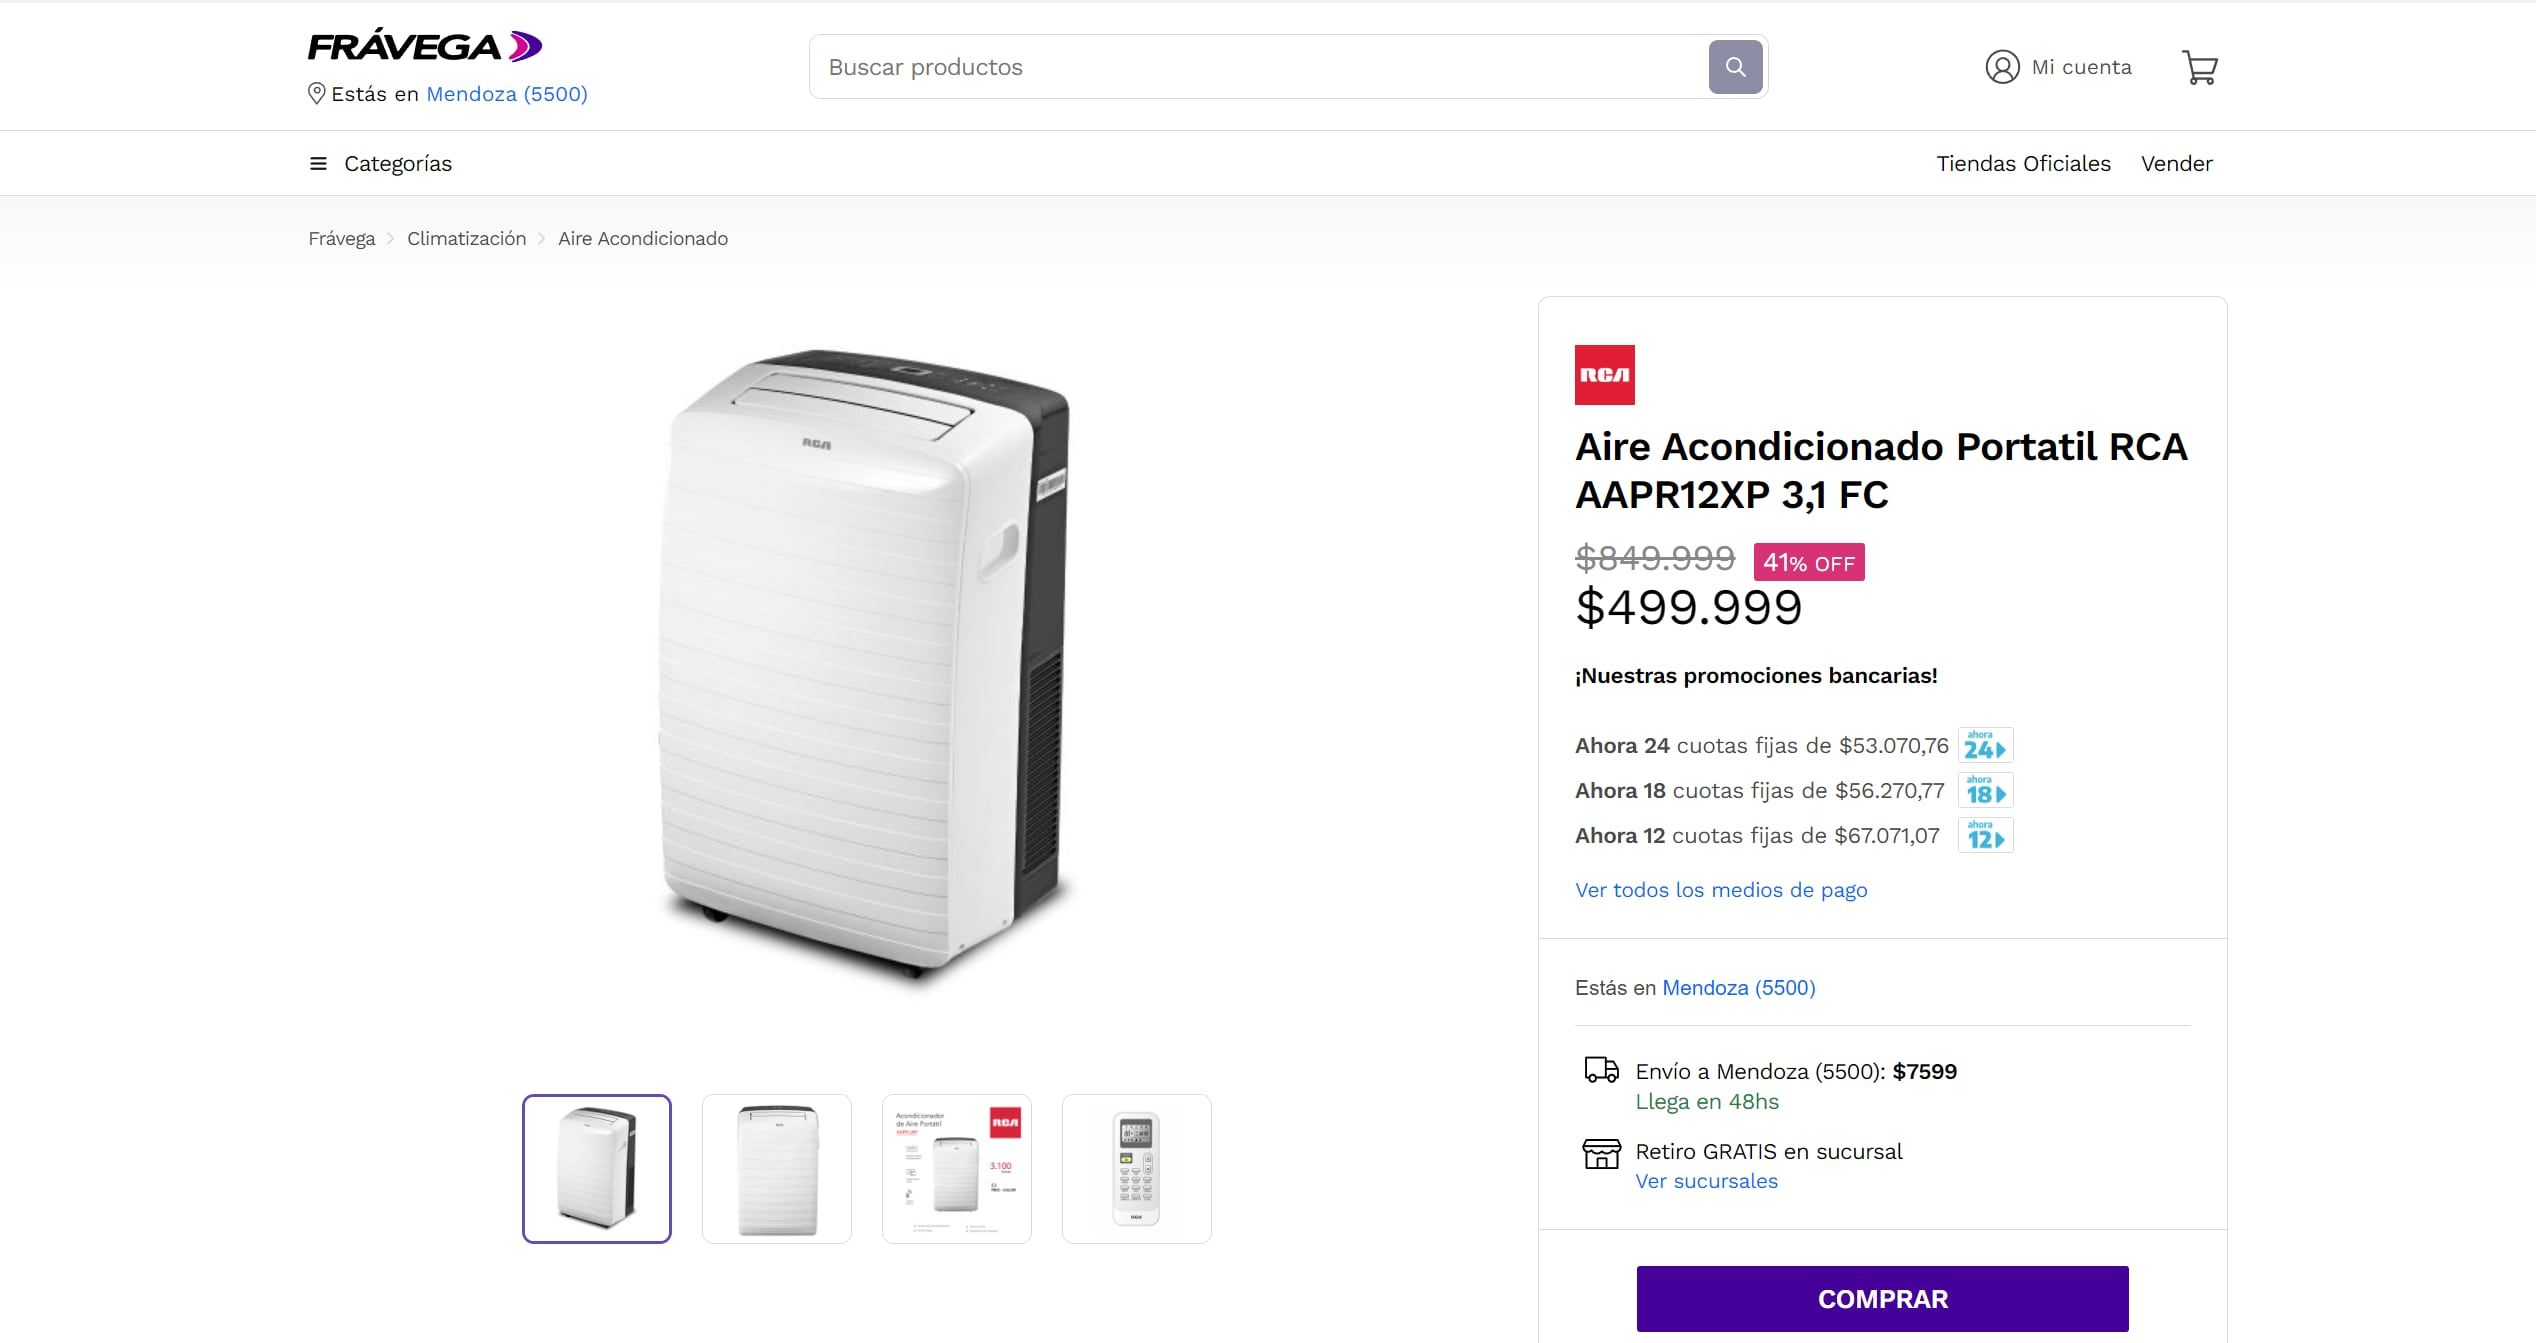Image resolution: width=2536 pixels, height=1343 pixels.
Task: Select the Ahora 24 payment icon
Action: [x=1984, y=744]
